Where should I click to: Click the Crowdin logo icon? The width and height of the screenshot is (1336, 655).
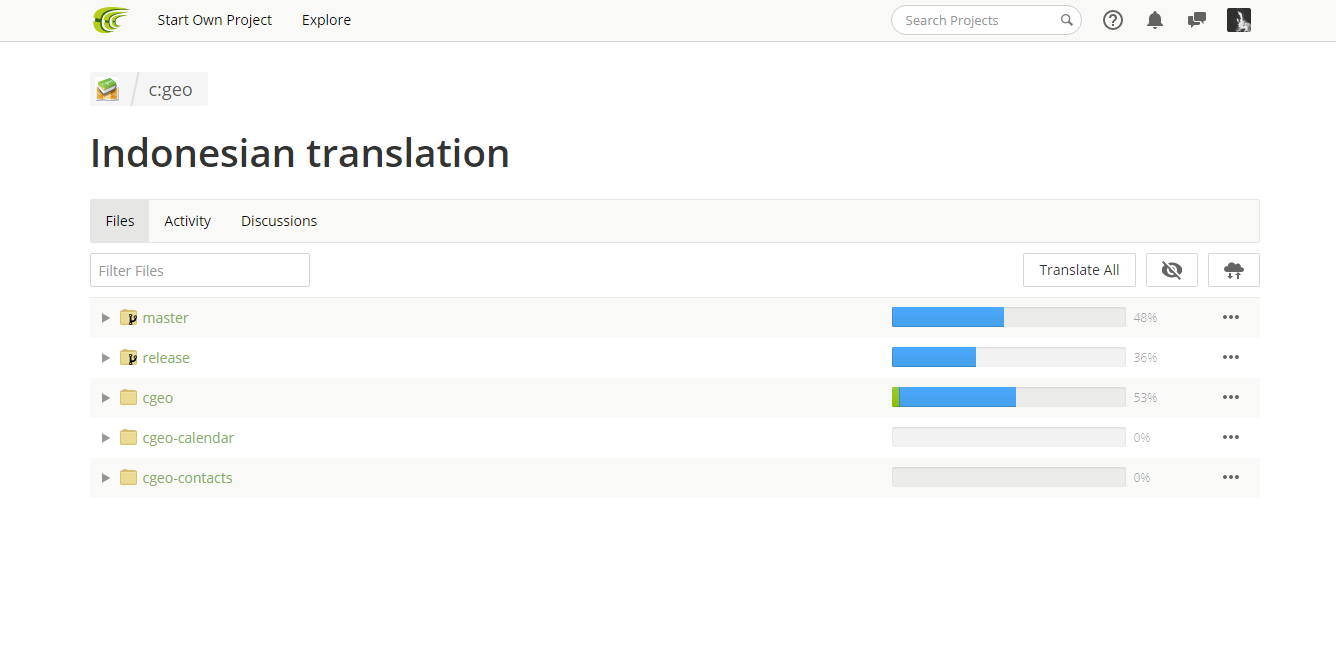(x=111, y=20)
